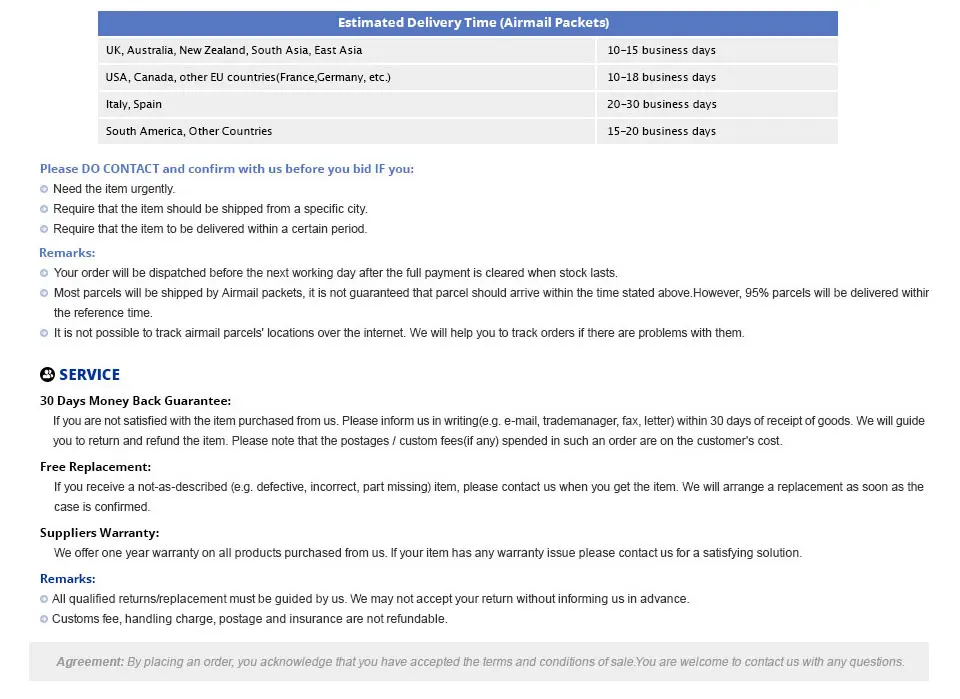Click the 'Italy, Spain' table cell
This screenshot has height=699, width=960.
coord(347,104)
